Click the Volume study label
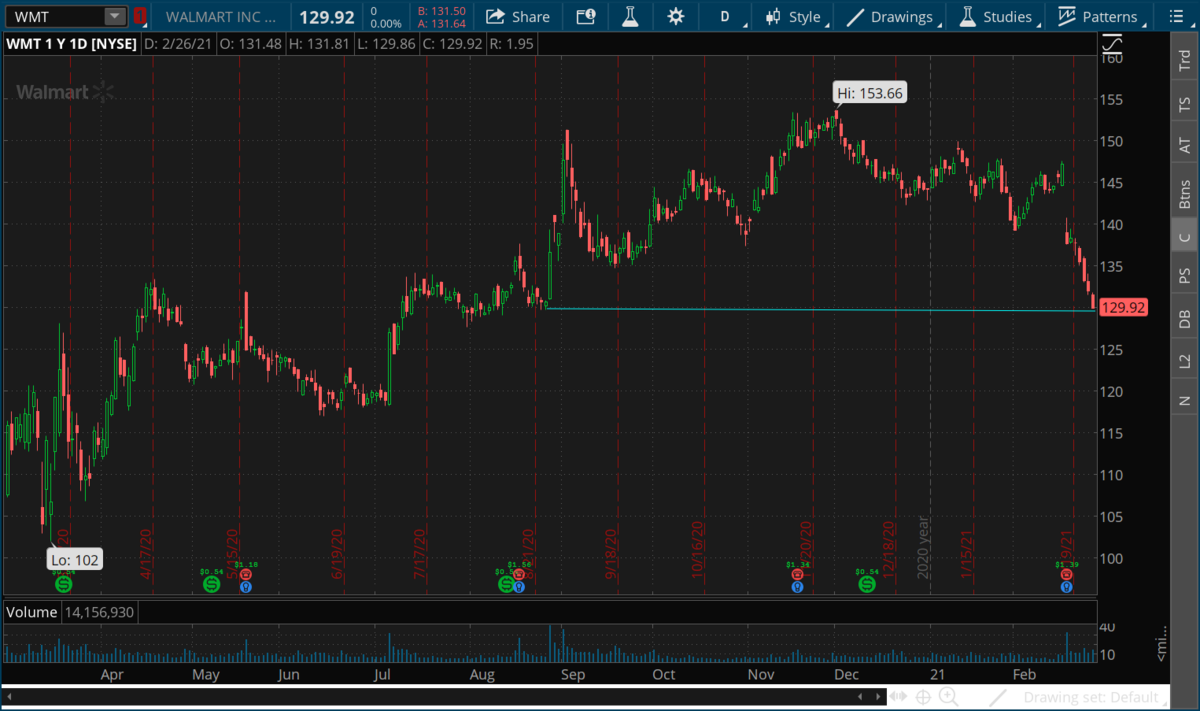Screen dimensions: 1200x711 (32, 611)
